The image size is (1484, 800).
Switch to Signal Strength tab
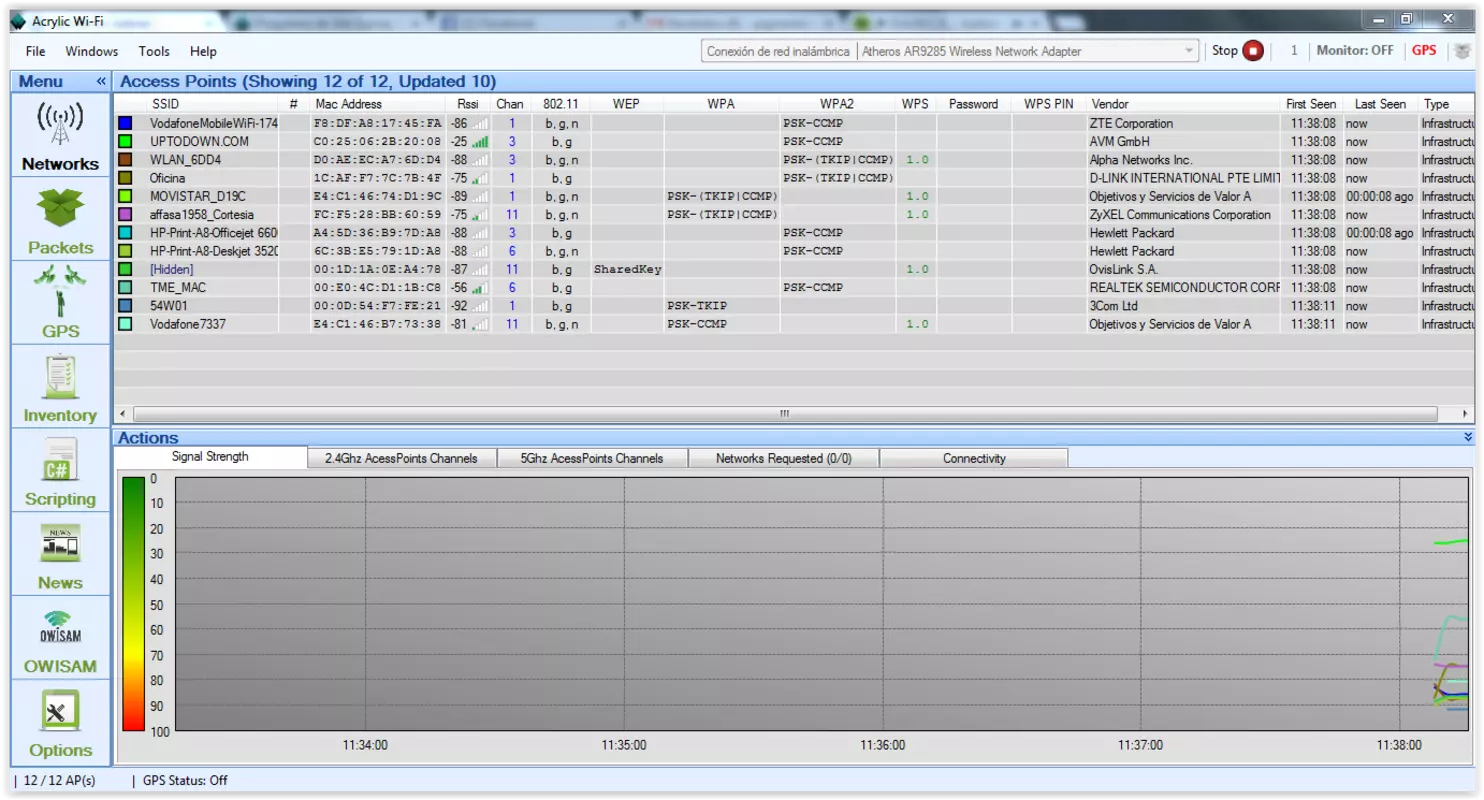coord(210,457)
